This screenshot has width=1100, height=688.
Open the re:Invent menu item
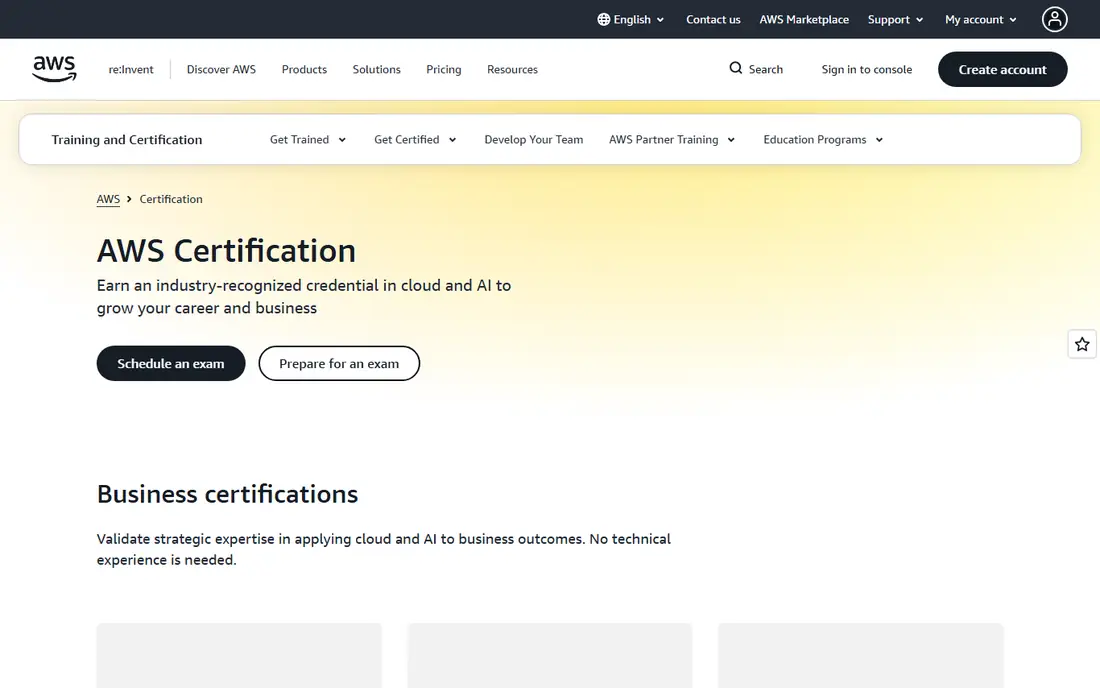(130, 69)
